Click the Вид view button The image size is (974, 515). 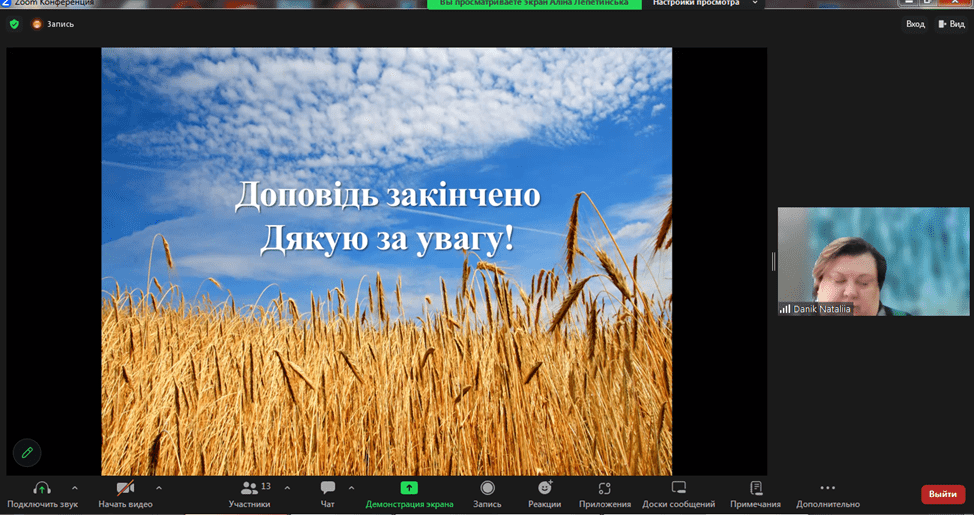tap(950, 24)
